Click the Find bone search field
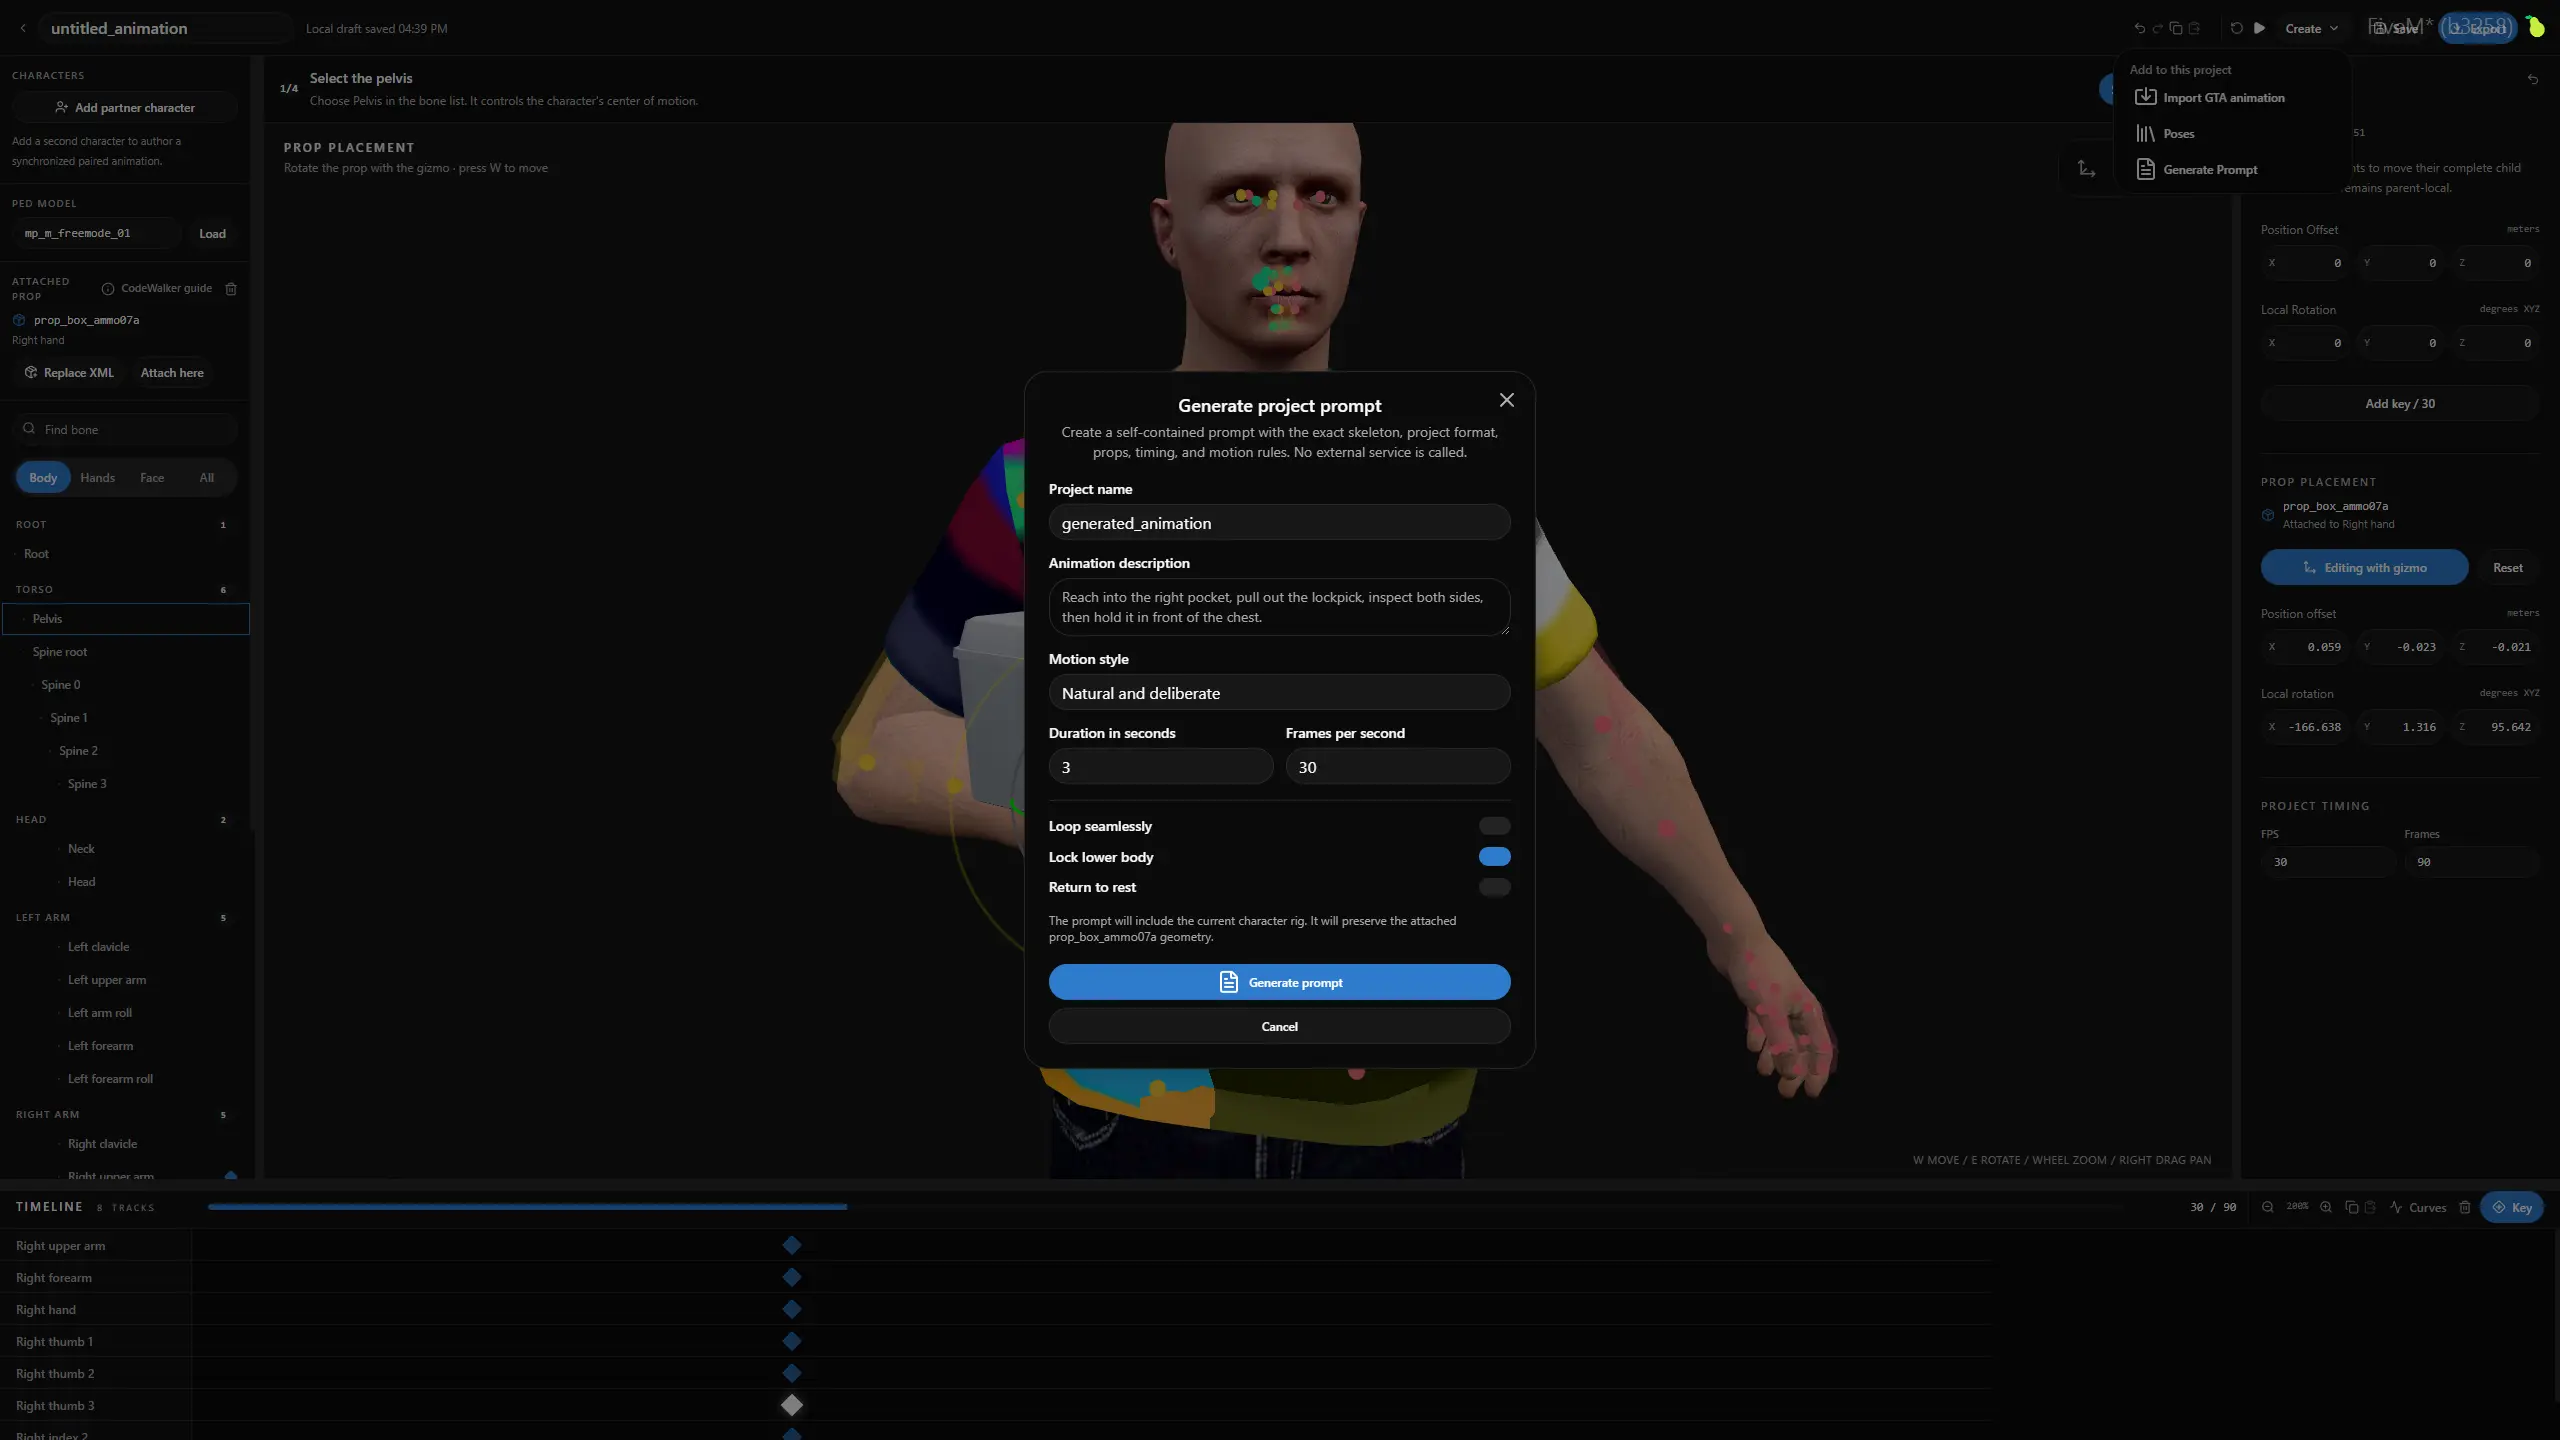Viewport: 2560px width, 1440px height. 125,429
